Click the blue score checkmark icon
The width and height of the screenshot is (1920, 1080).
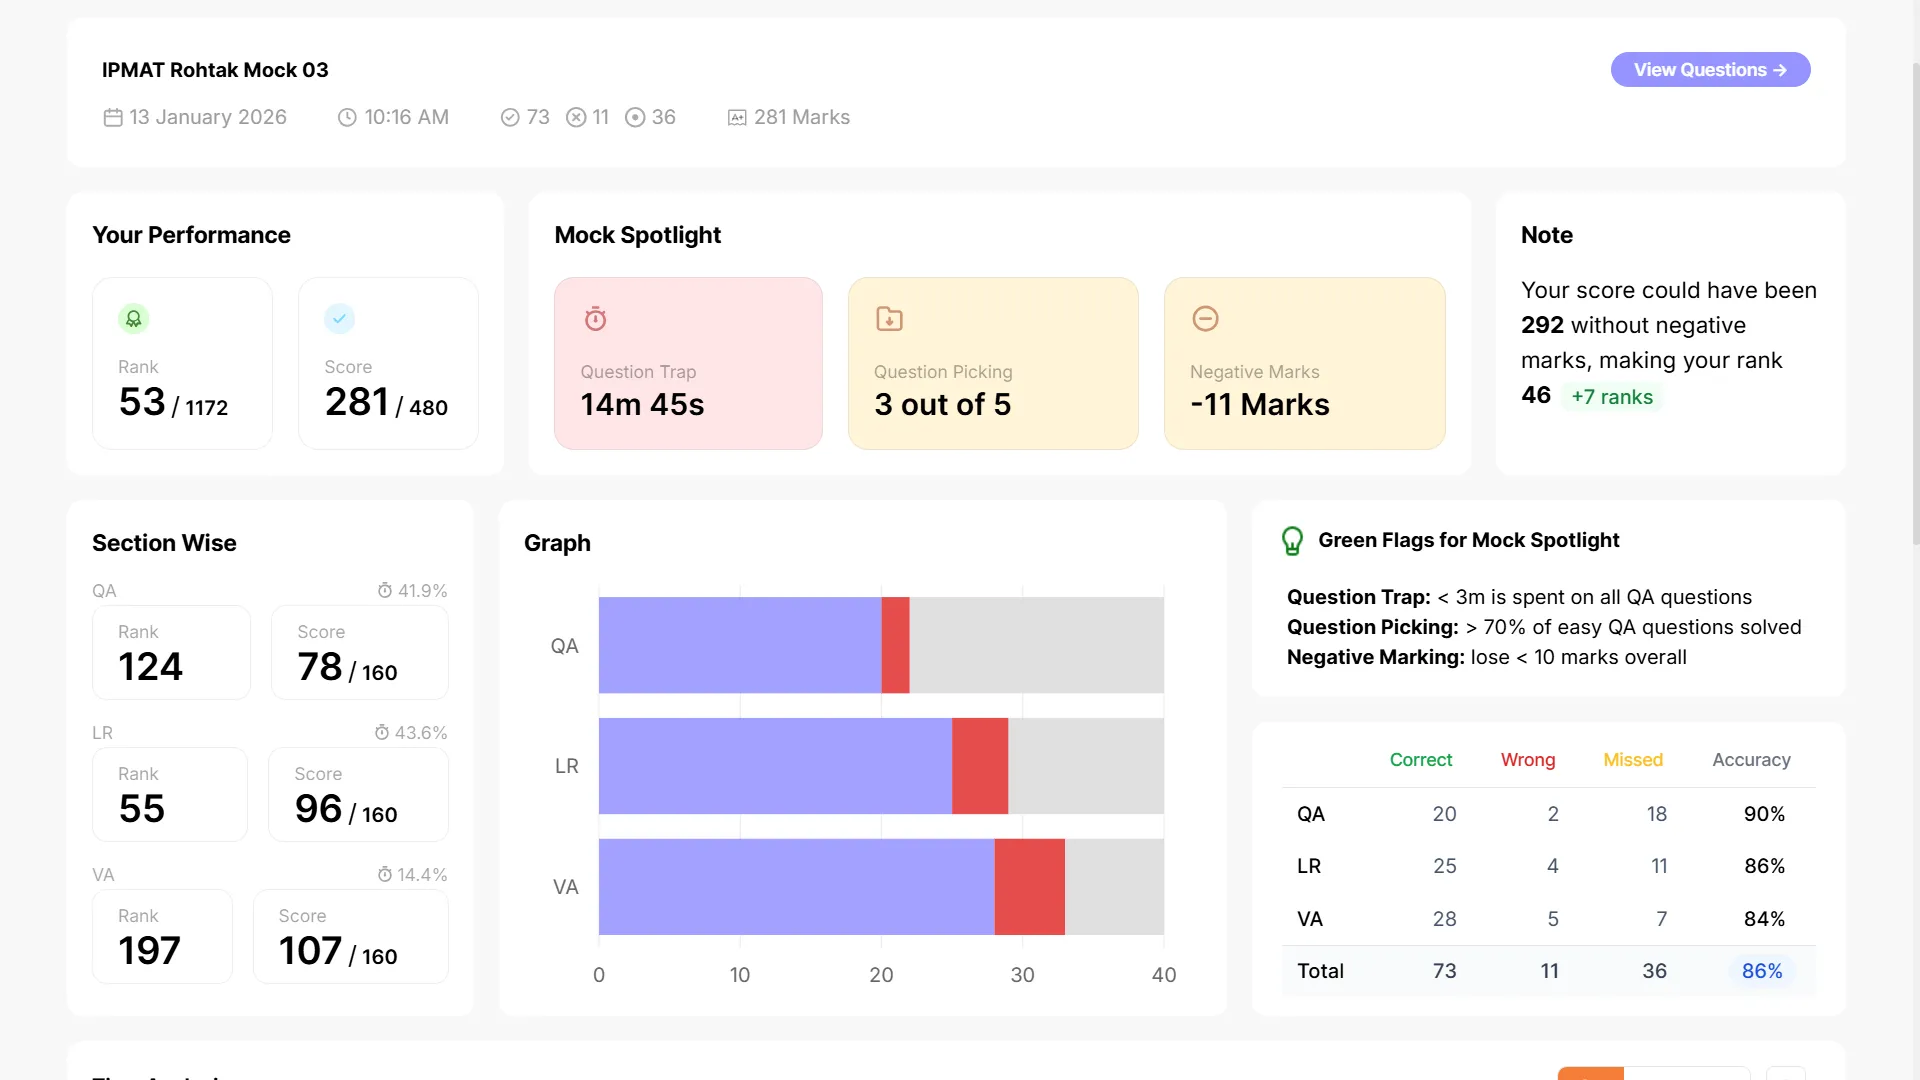340,319
